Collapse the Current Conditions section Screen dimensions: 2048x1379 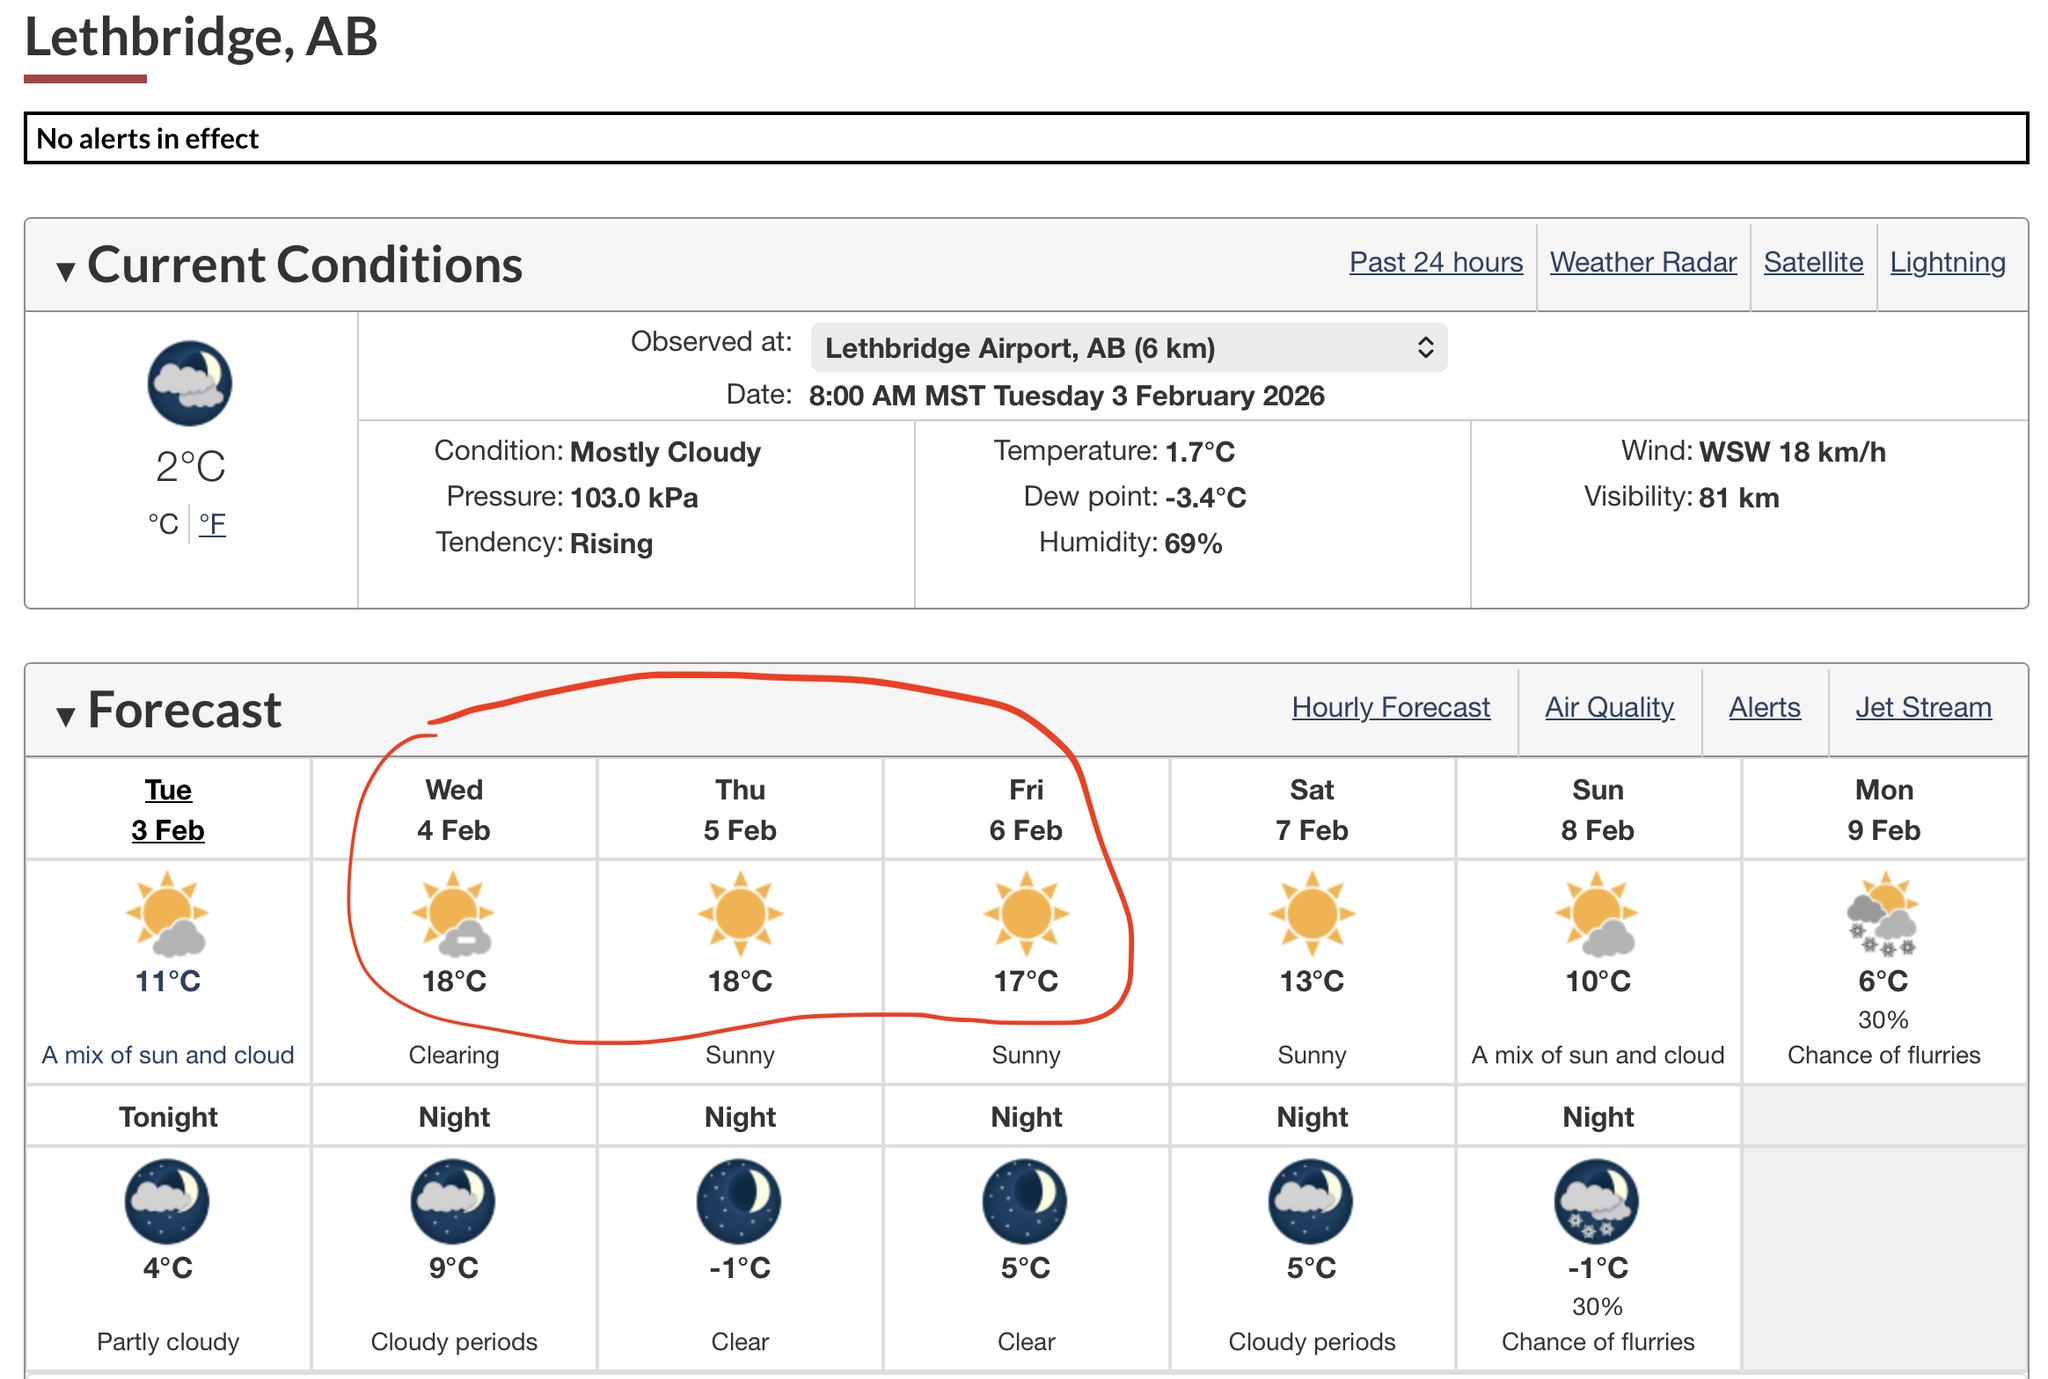(x=66, y=268)
